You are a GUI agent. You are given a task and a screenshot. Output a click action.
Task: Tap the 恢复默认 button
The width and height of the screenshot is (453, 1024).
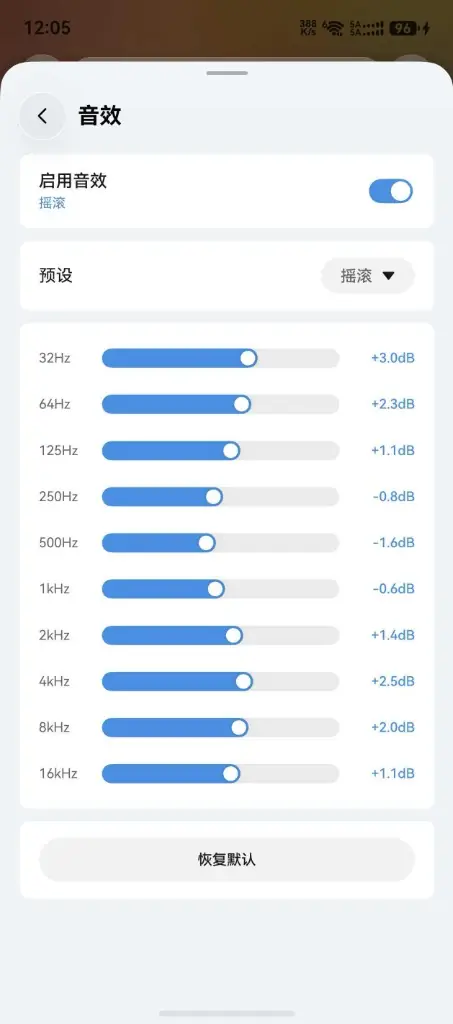point(226,859)
